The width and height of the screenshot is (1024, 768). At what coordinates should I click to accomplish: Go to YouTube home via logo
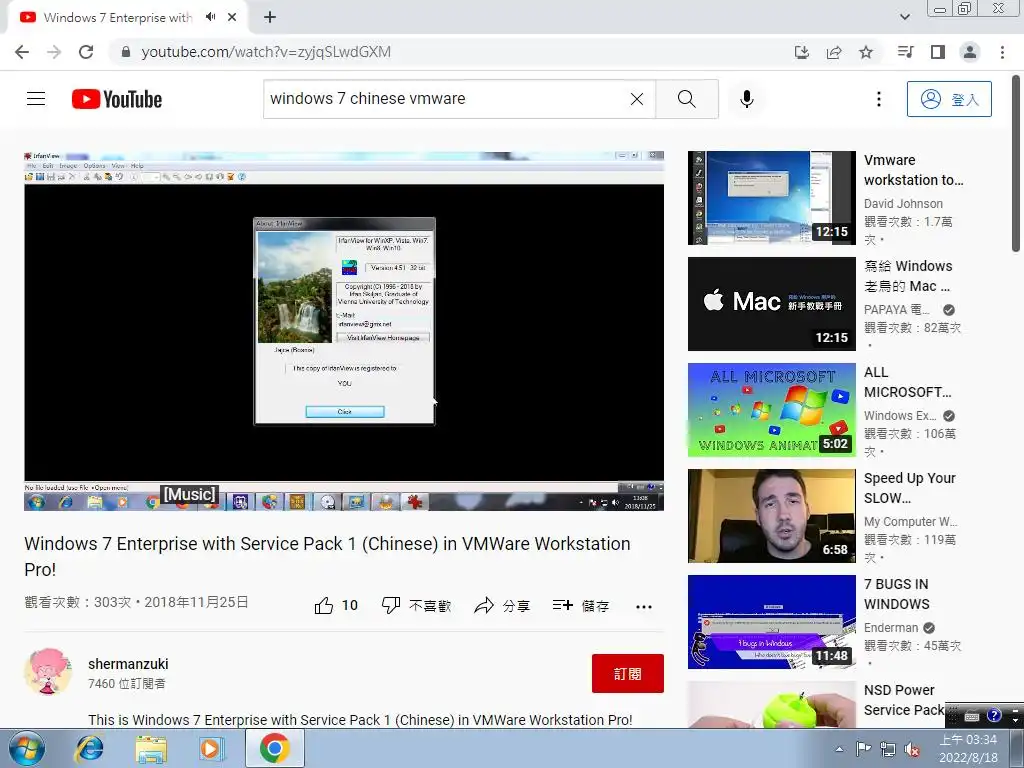[x=117, y=99]
